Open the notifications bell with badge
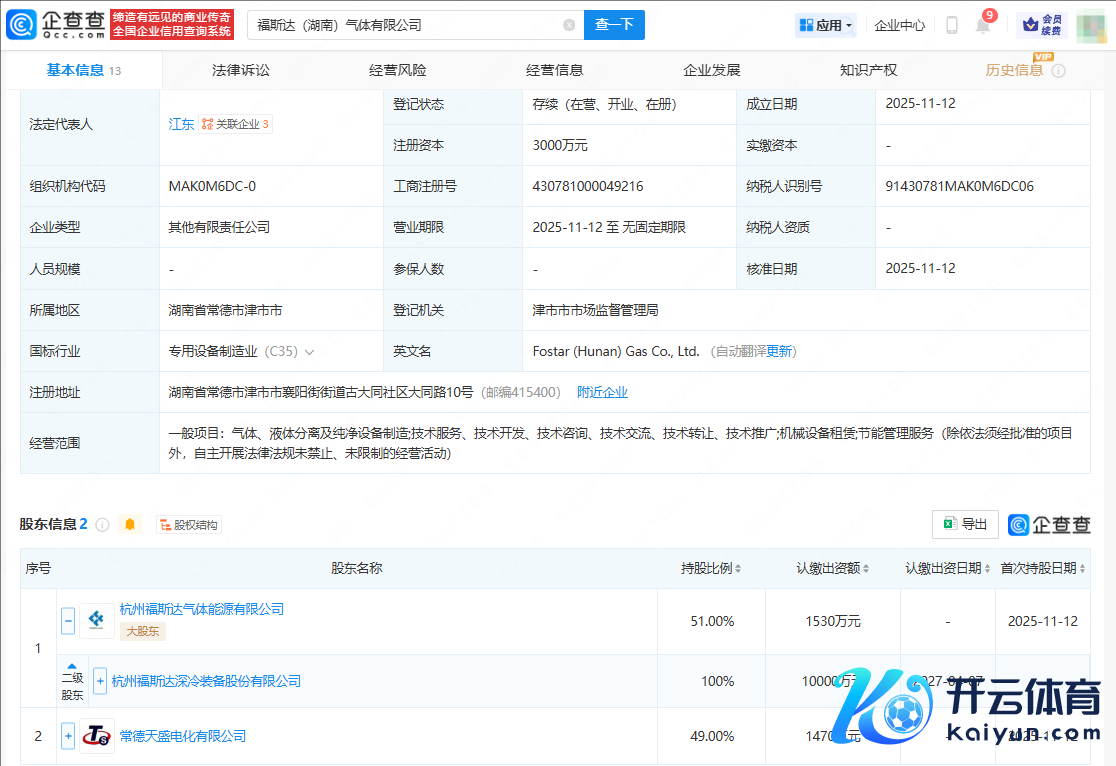The width and height of the screenshot is (1116, 766). point(983,25)
